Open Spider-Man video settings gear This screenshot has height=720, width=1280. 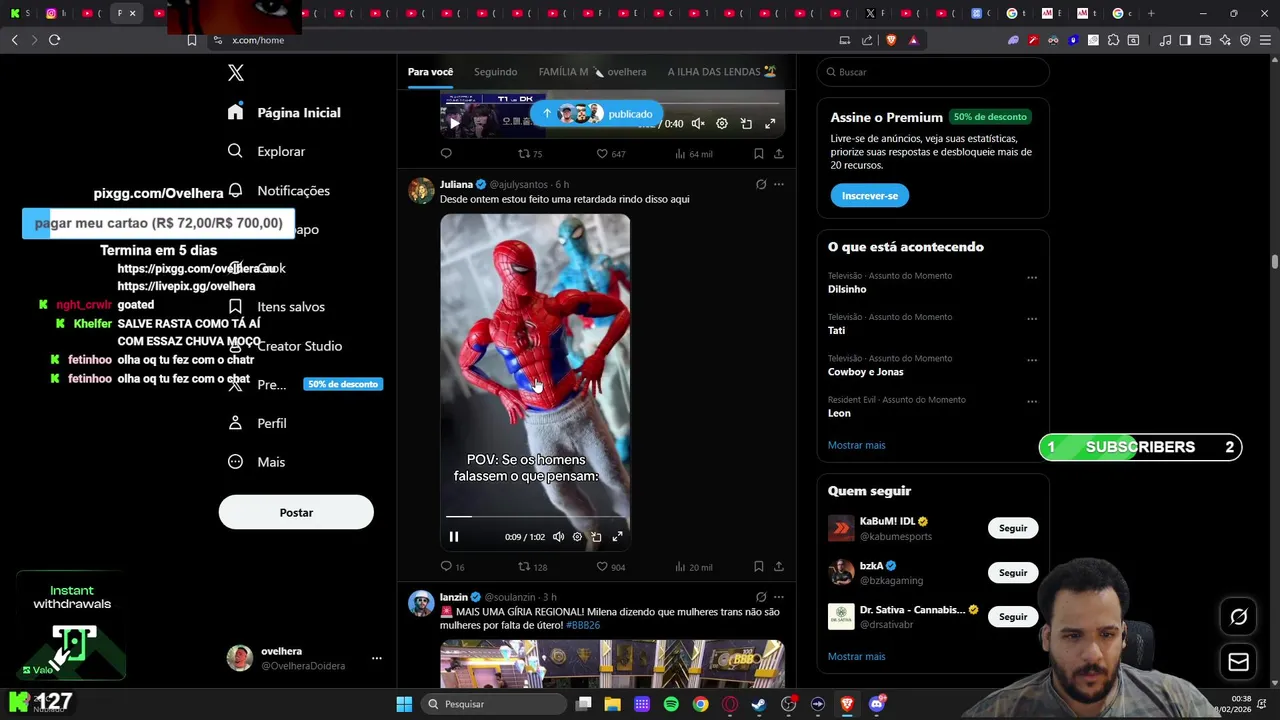point(577,537)
